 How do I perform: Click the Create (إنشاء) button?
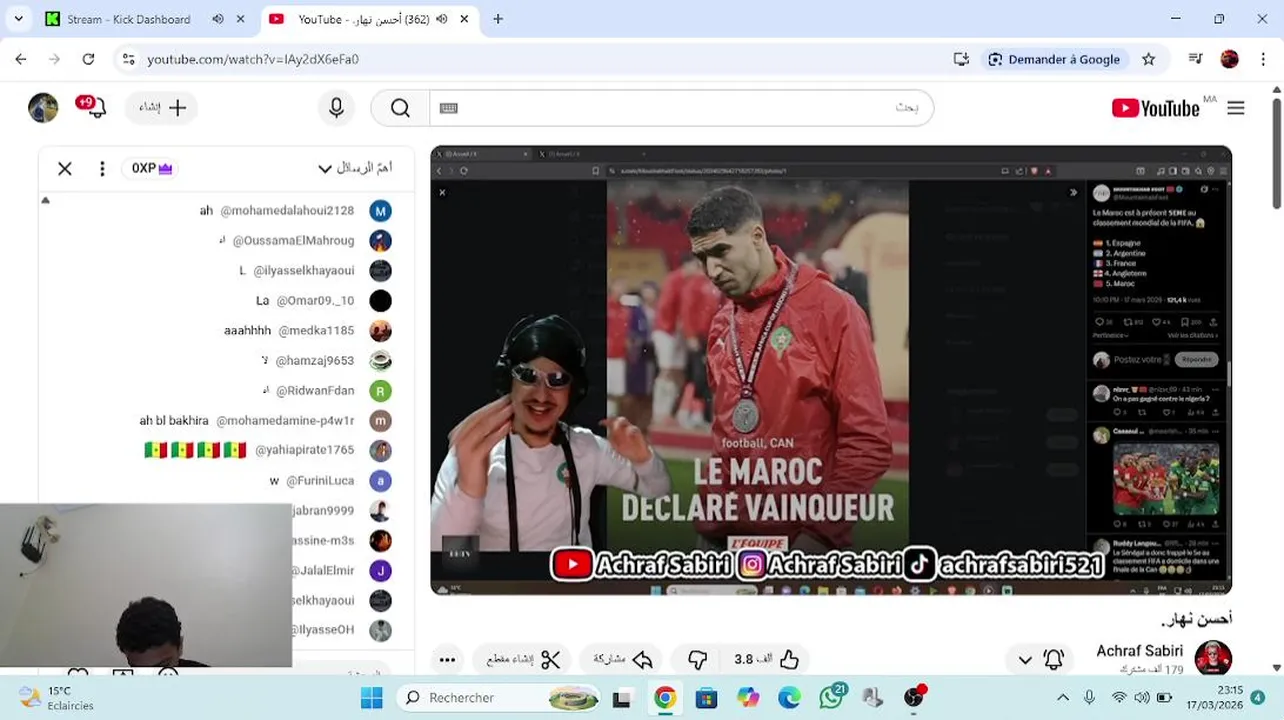pos(162,108)
